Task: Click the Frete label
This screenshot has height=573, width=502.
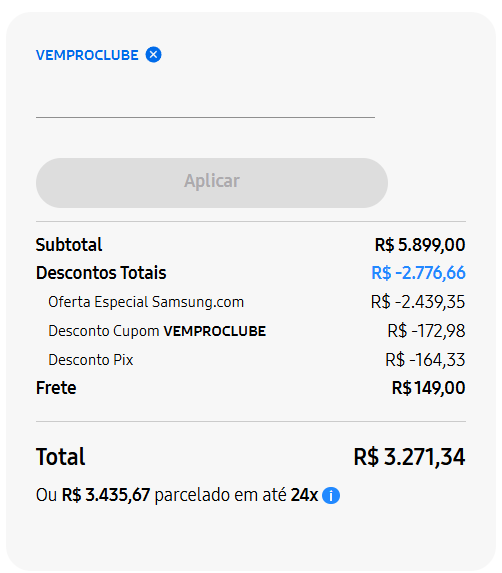Action: pyautogui.click(x=56, y=388)
